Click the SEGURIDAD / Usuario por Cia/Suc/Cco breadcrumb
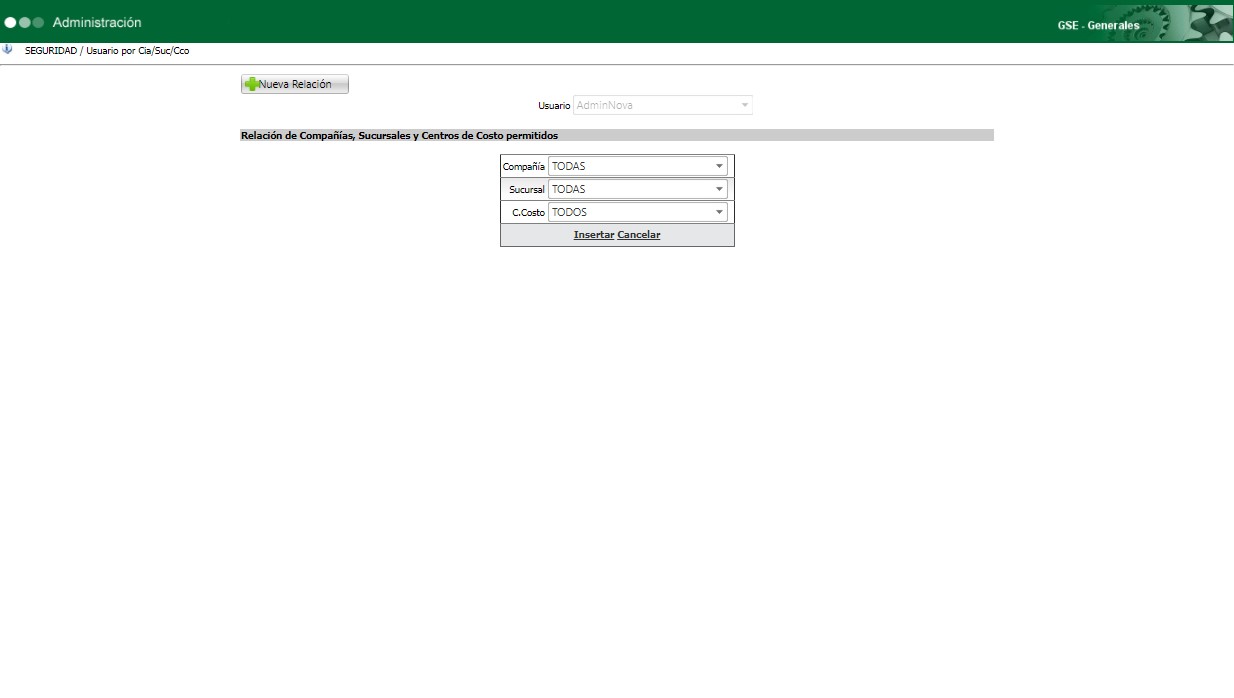Screen dimensions: 1234x698 coord(107,50)
